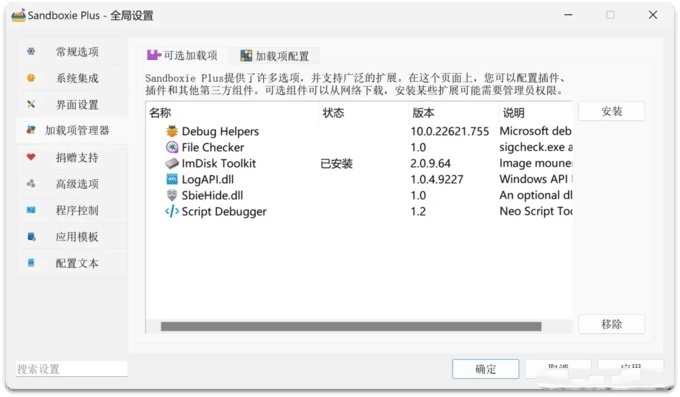This screenshot has width=680, height=397.
Task: Sort list by 版本 column header
Action: tap(453, 113)
